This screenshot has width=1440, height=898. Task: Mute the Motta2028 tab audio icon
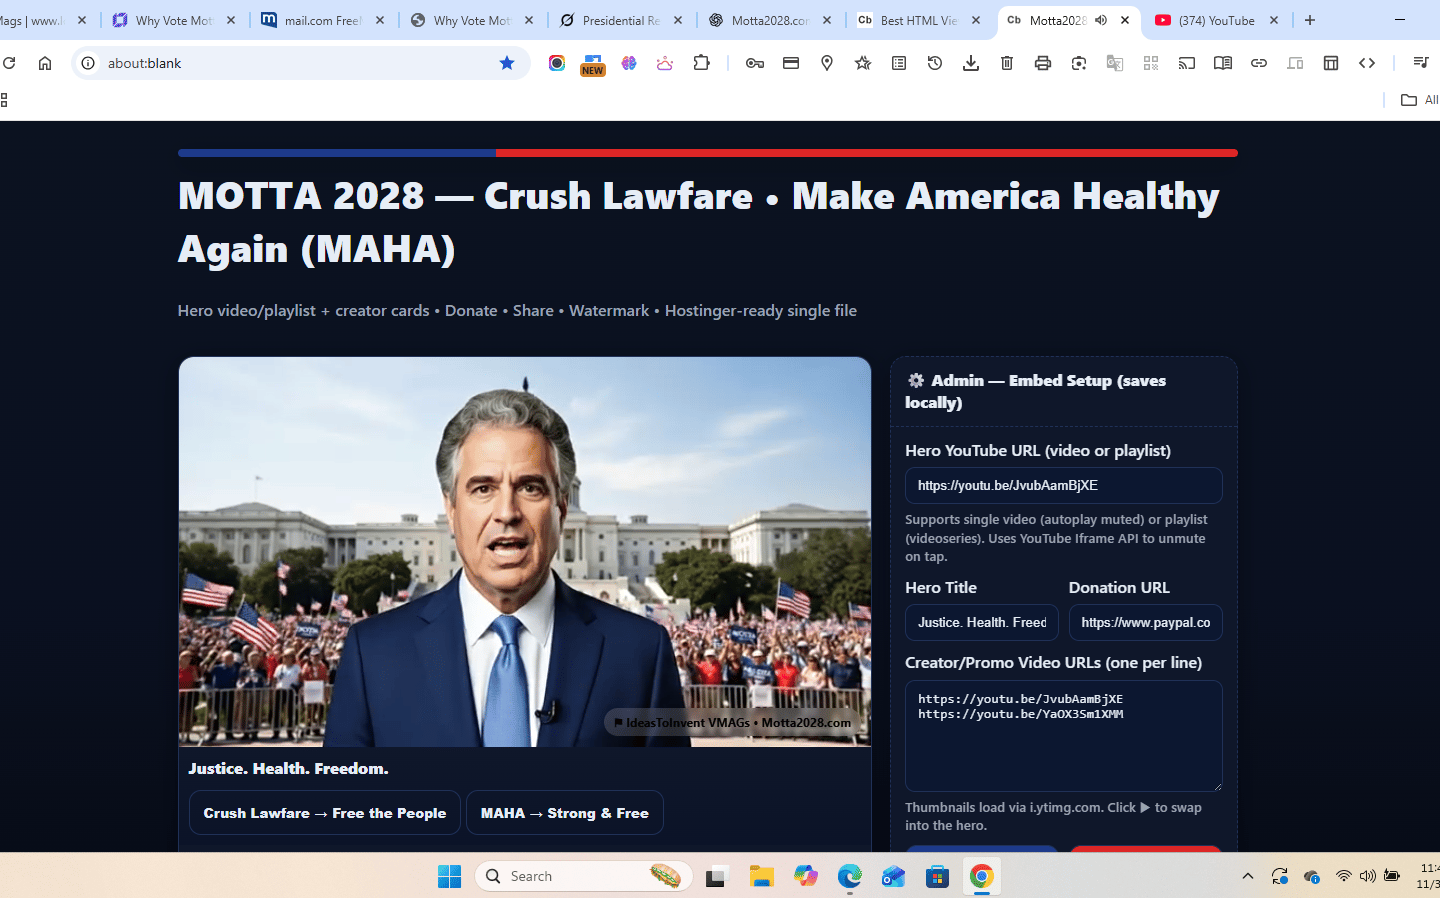pos(1101,20)
